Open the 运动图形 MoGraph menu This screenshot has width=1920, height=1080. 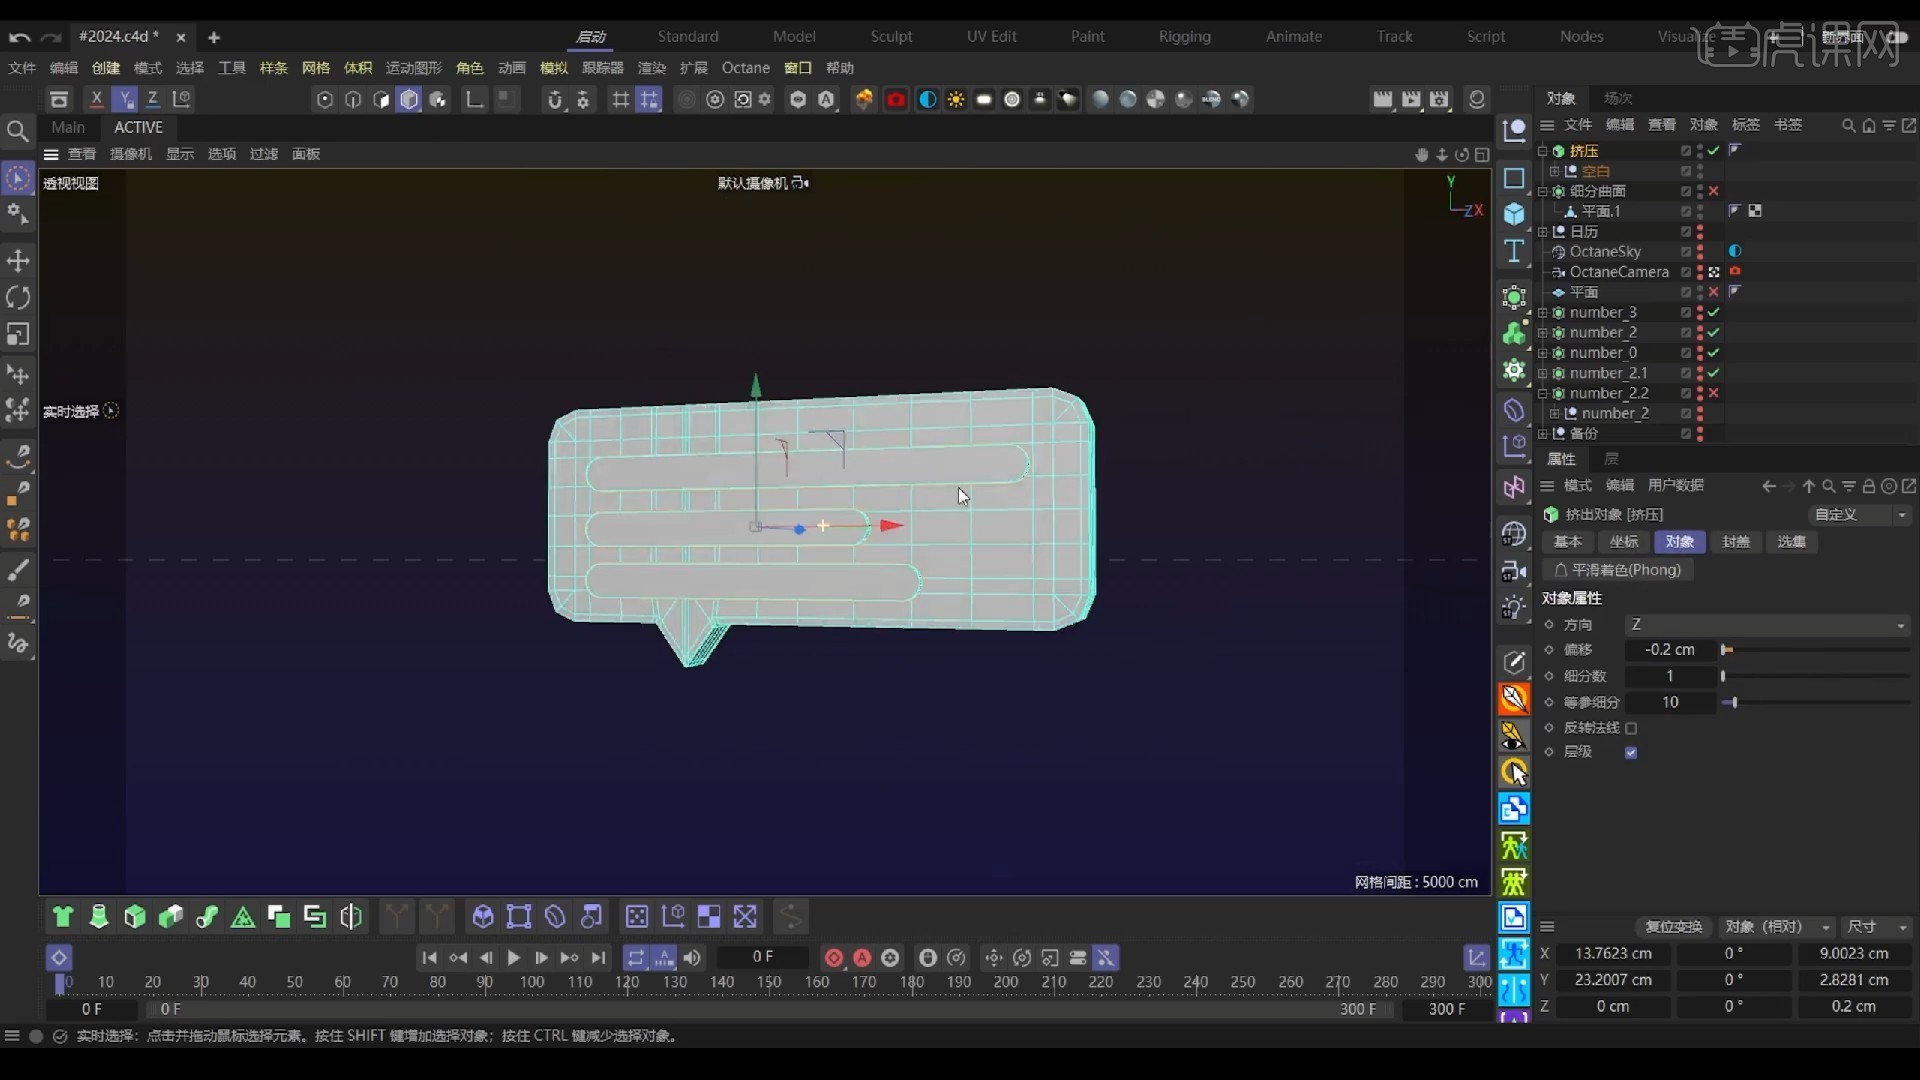[x=413, y=68]
